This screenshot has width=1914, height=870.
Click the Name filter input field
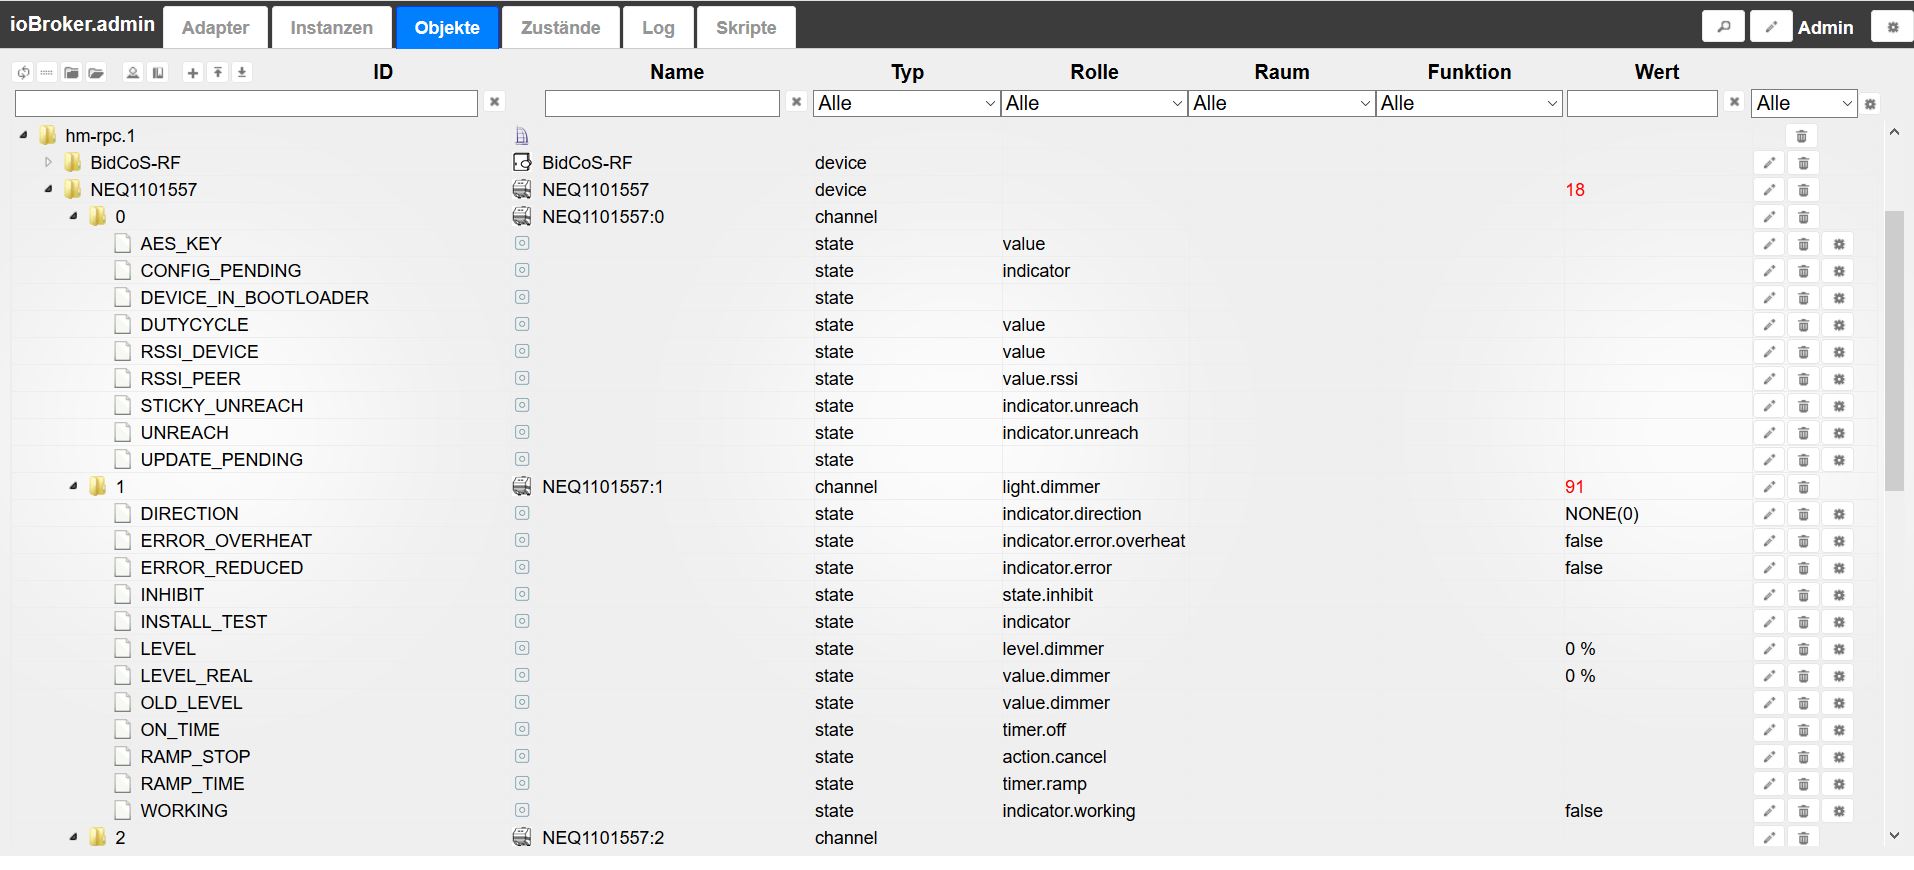662,103
